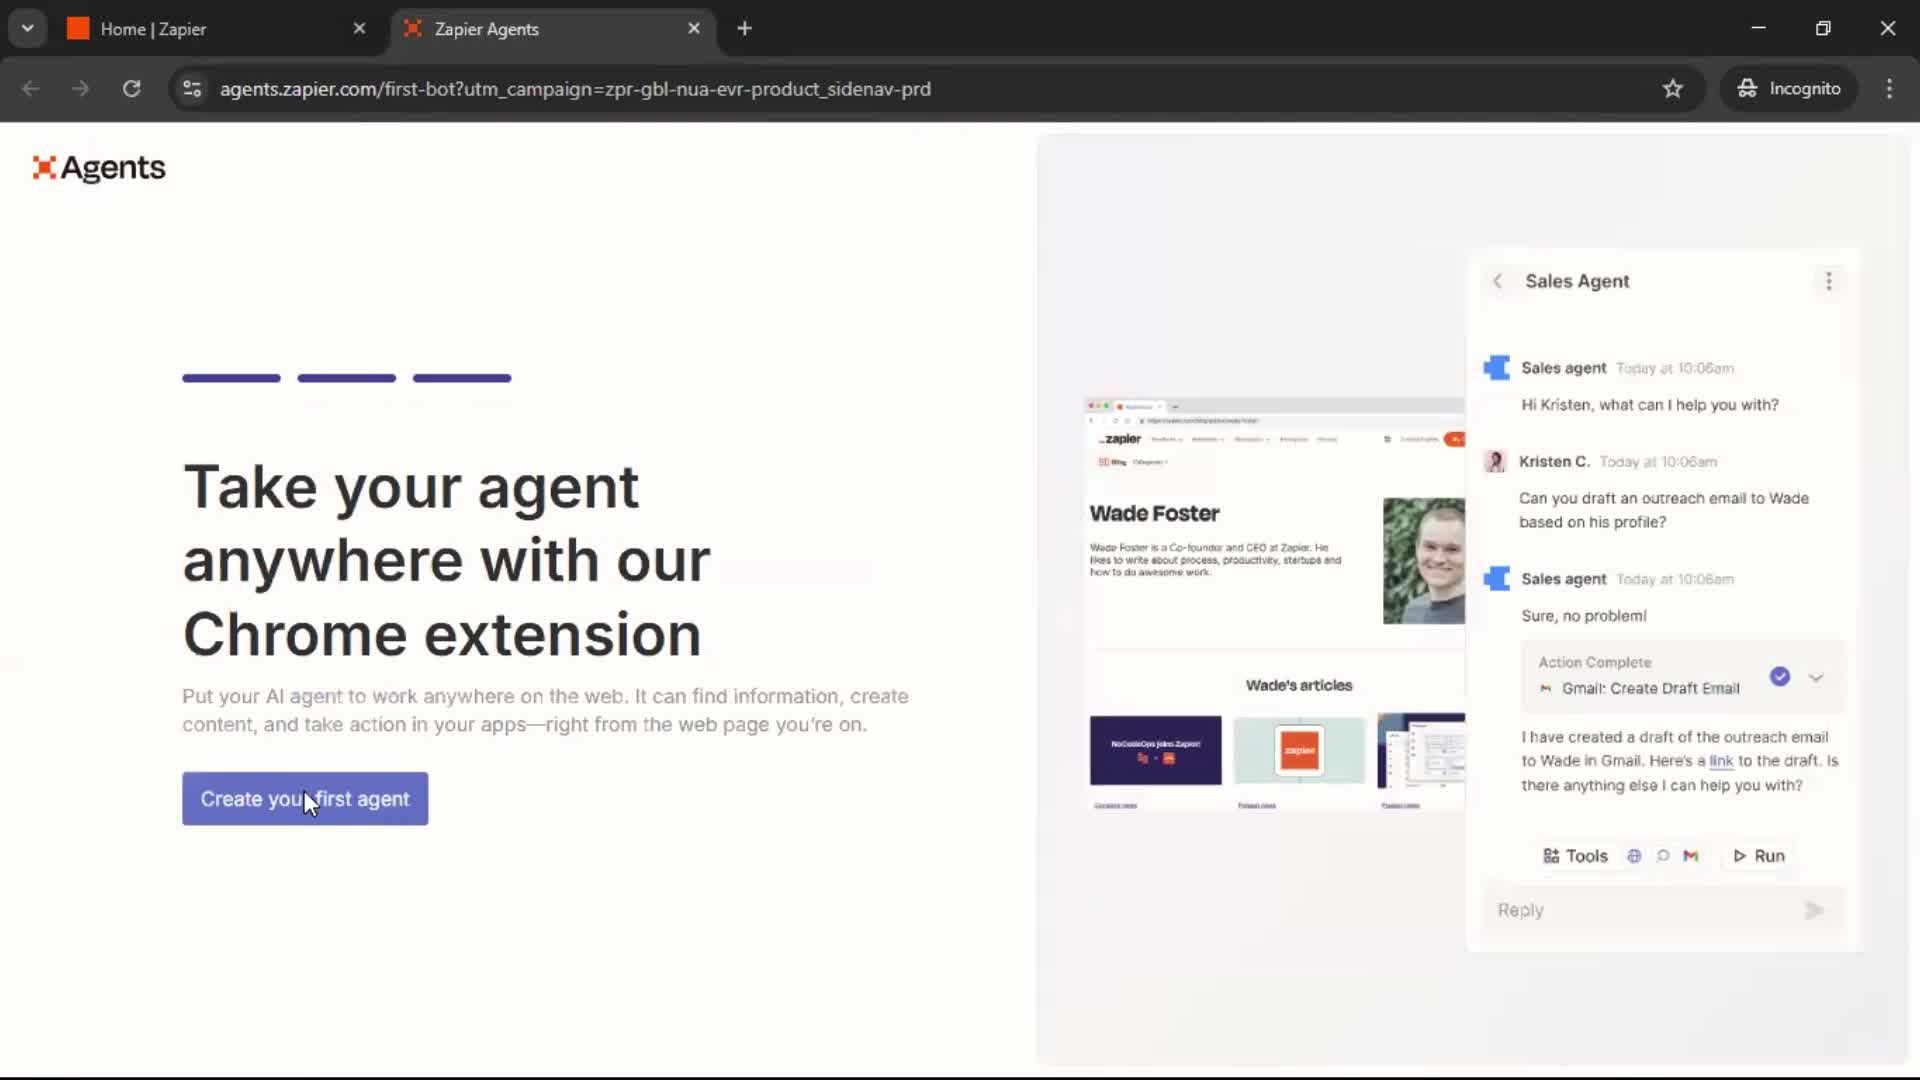
Task: Open the browser tab list dropdown
Action: (x=27, y=28)
